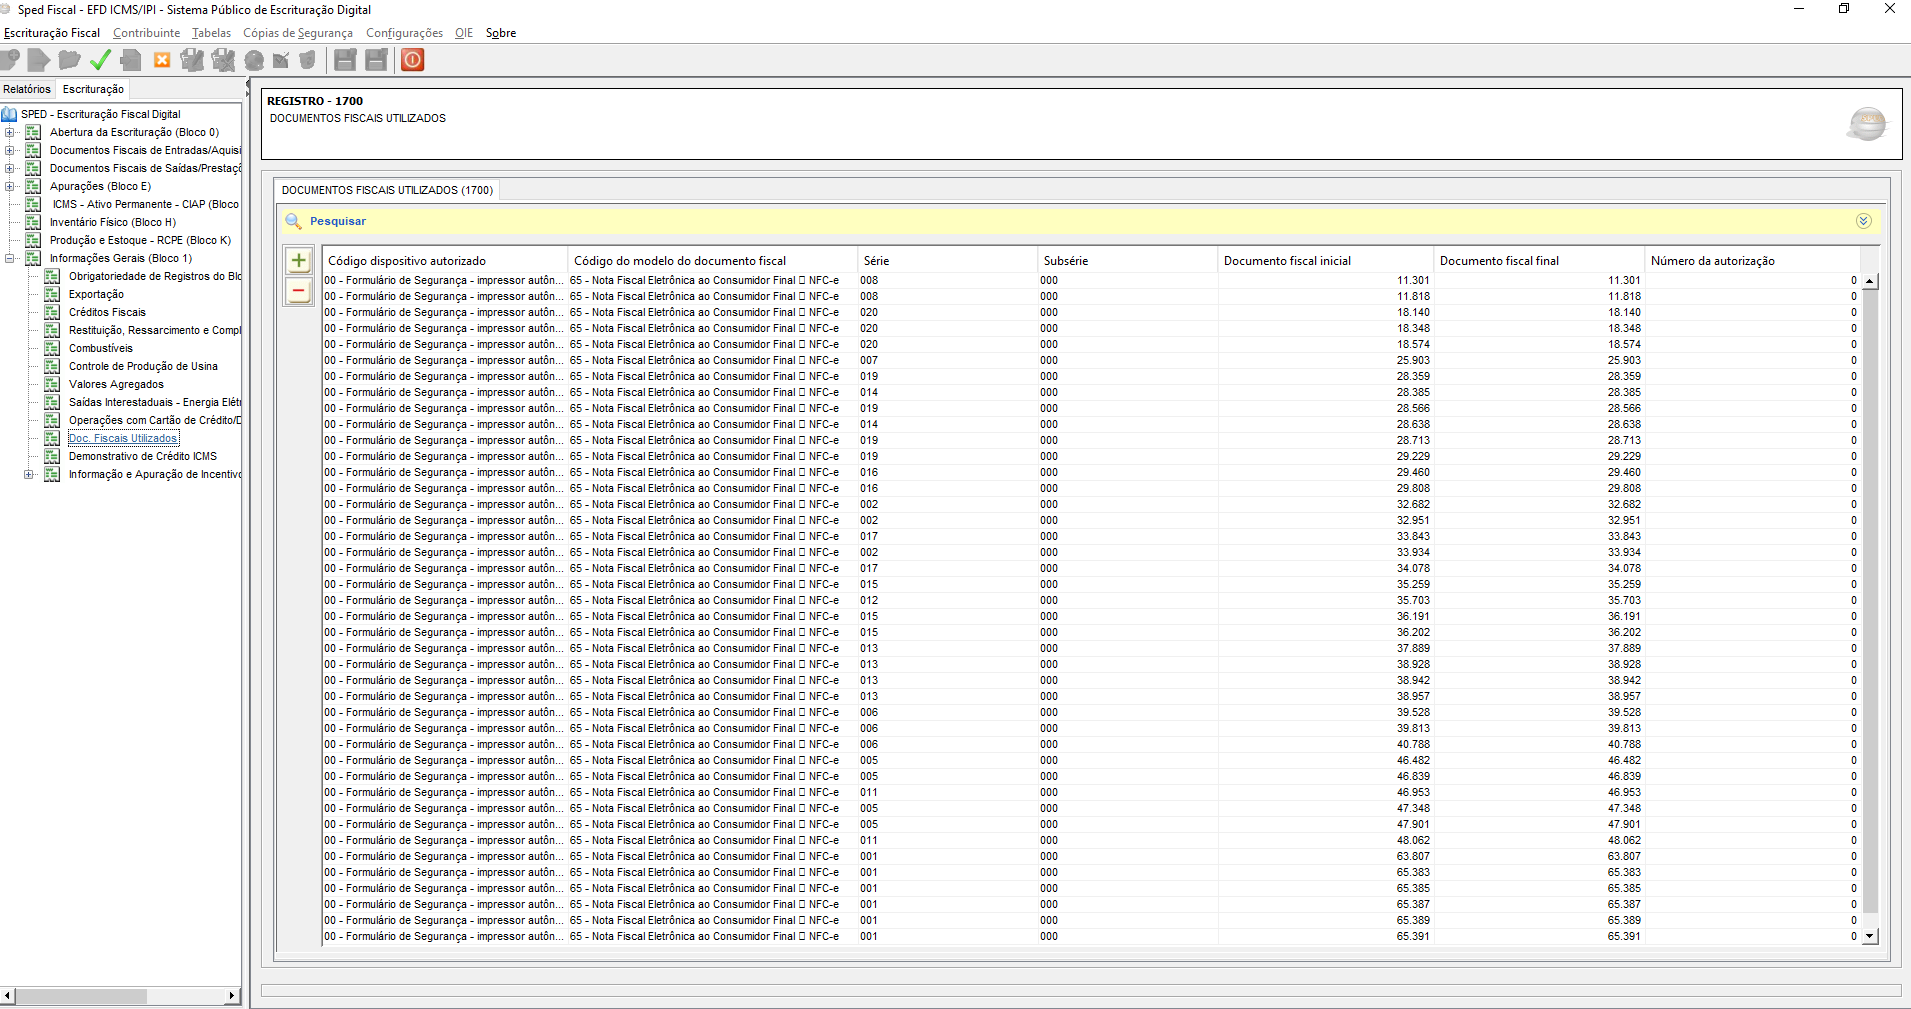
Task: Click the table's scroll down arrow
Action: click(1870, 937)
